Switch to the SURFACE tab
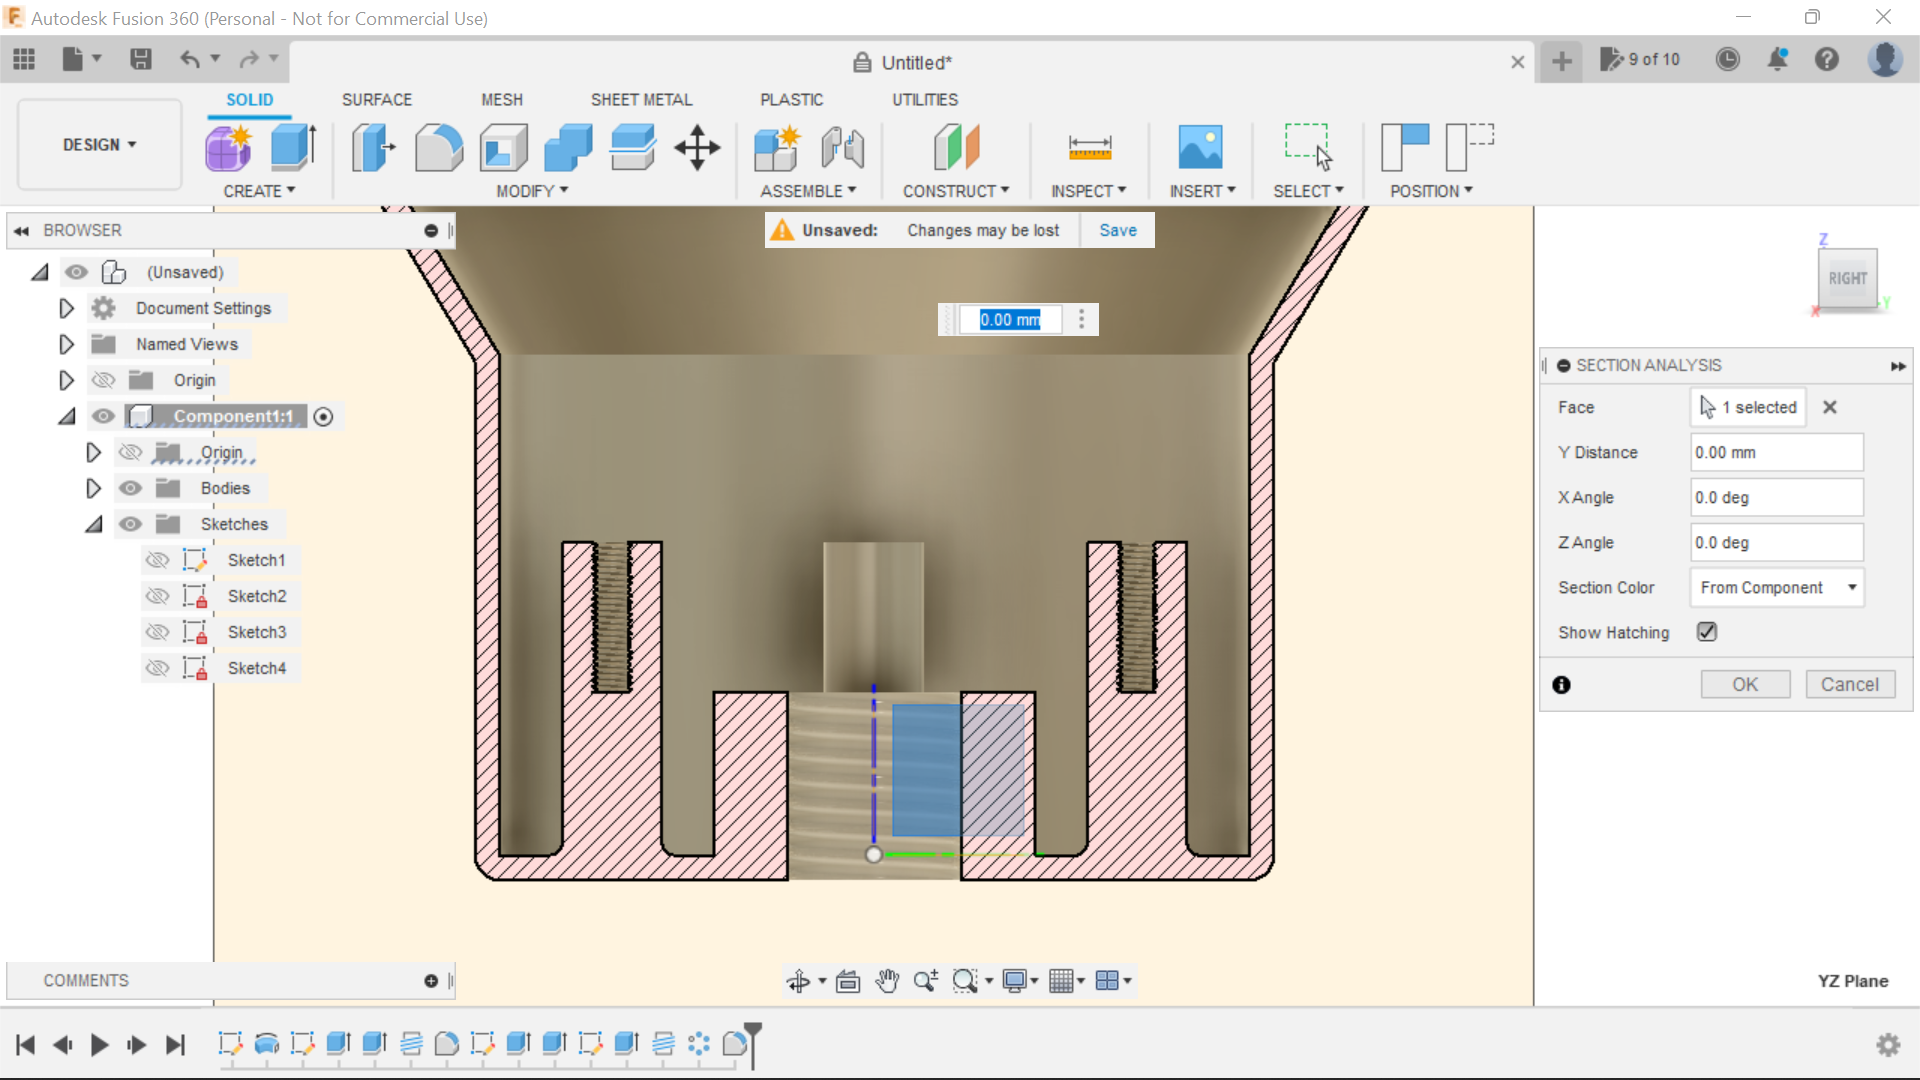 coord(377,99)
